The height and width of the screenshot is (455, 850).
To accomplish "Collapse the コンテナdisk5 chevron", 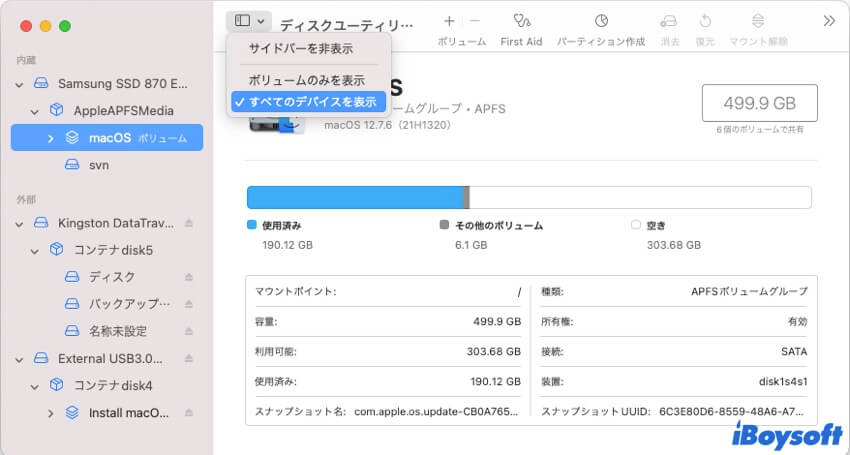I will (x=35, y=251).
